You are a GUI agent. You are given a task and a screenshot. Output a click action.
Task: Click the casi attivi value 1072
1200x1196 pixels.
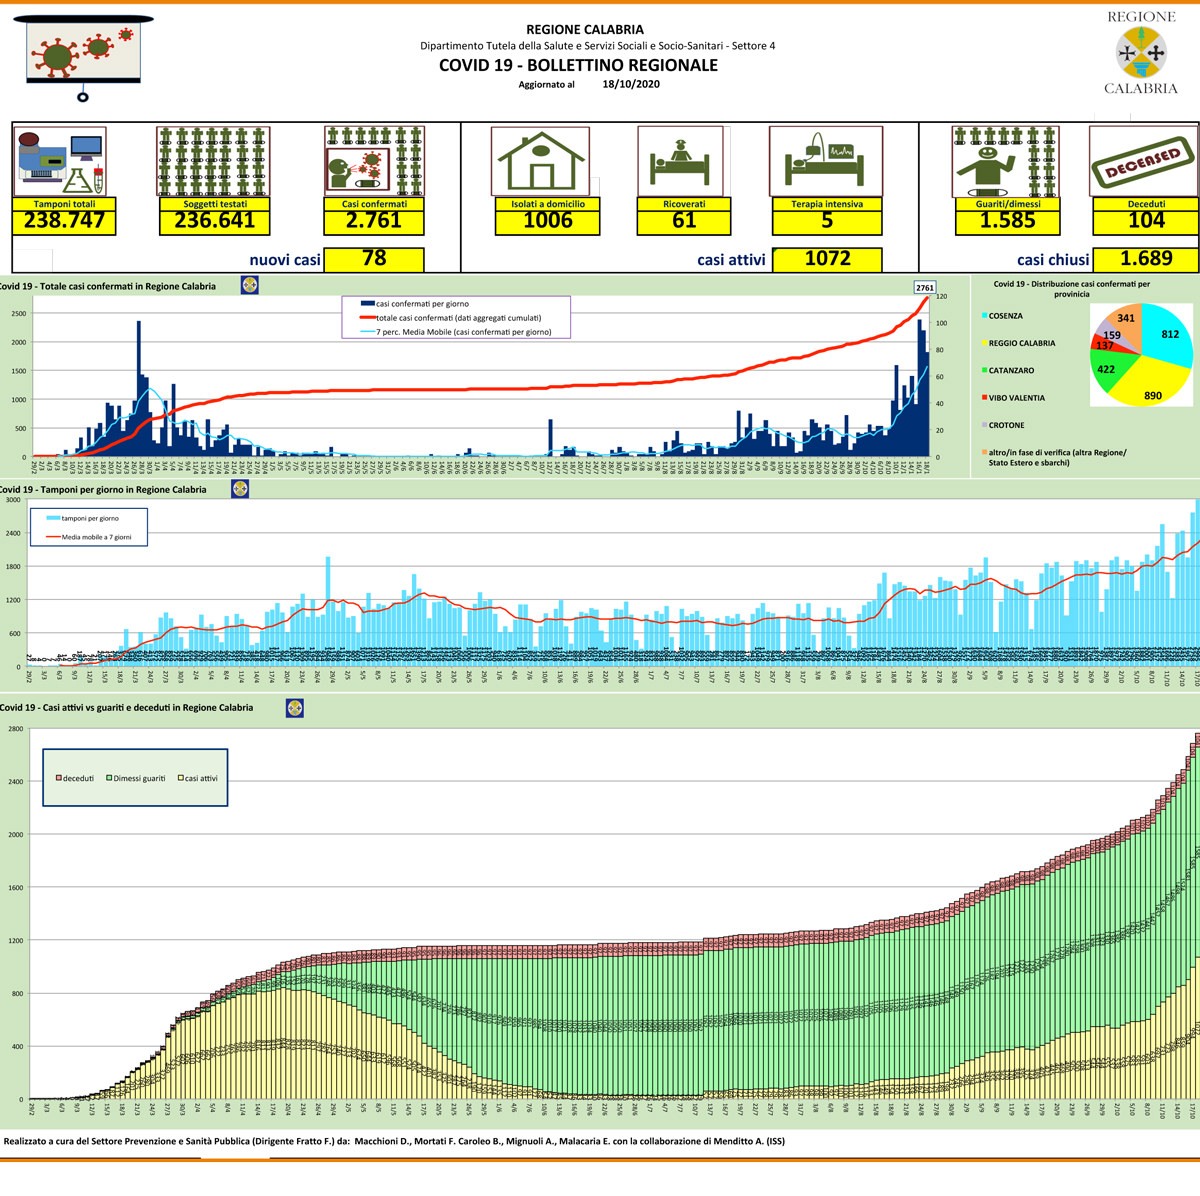827,259
